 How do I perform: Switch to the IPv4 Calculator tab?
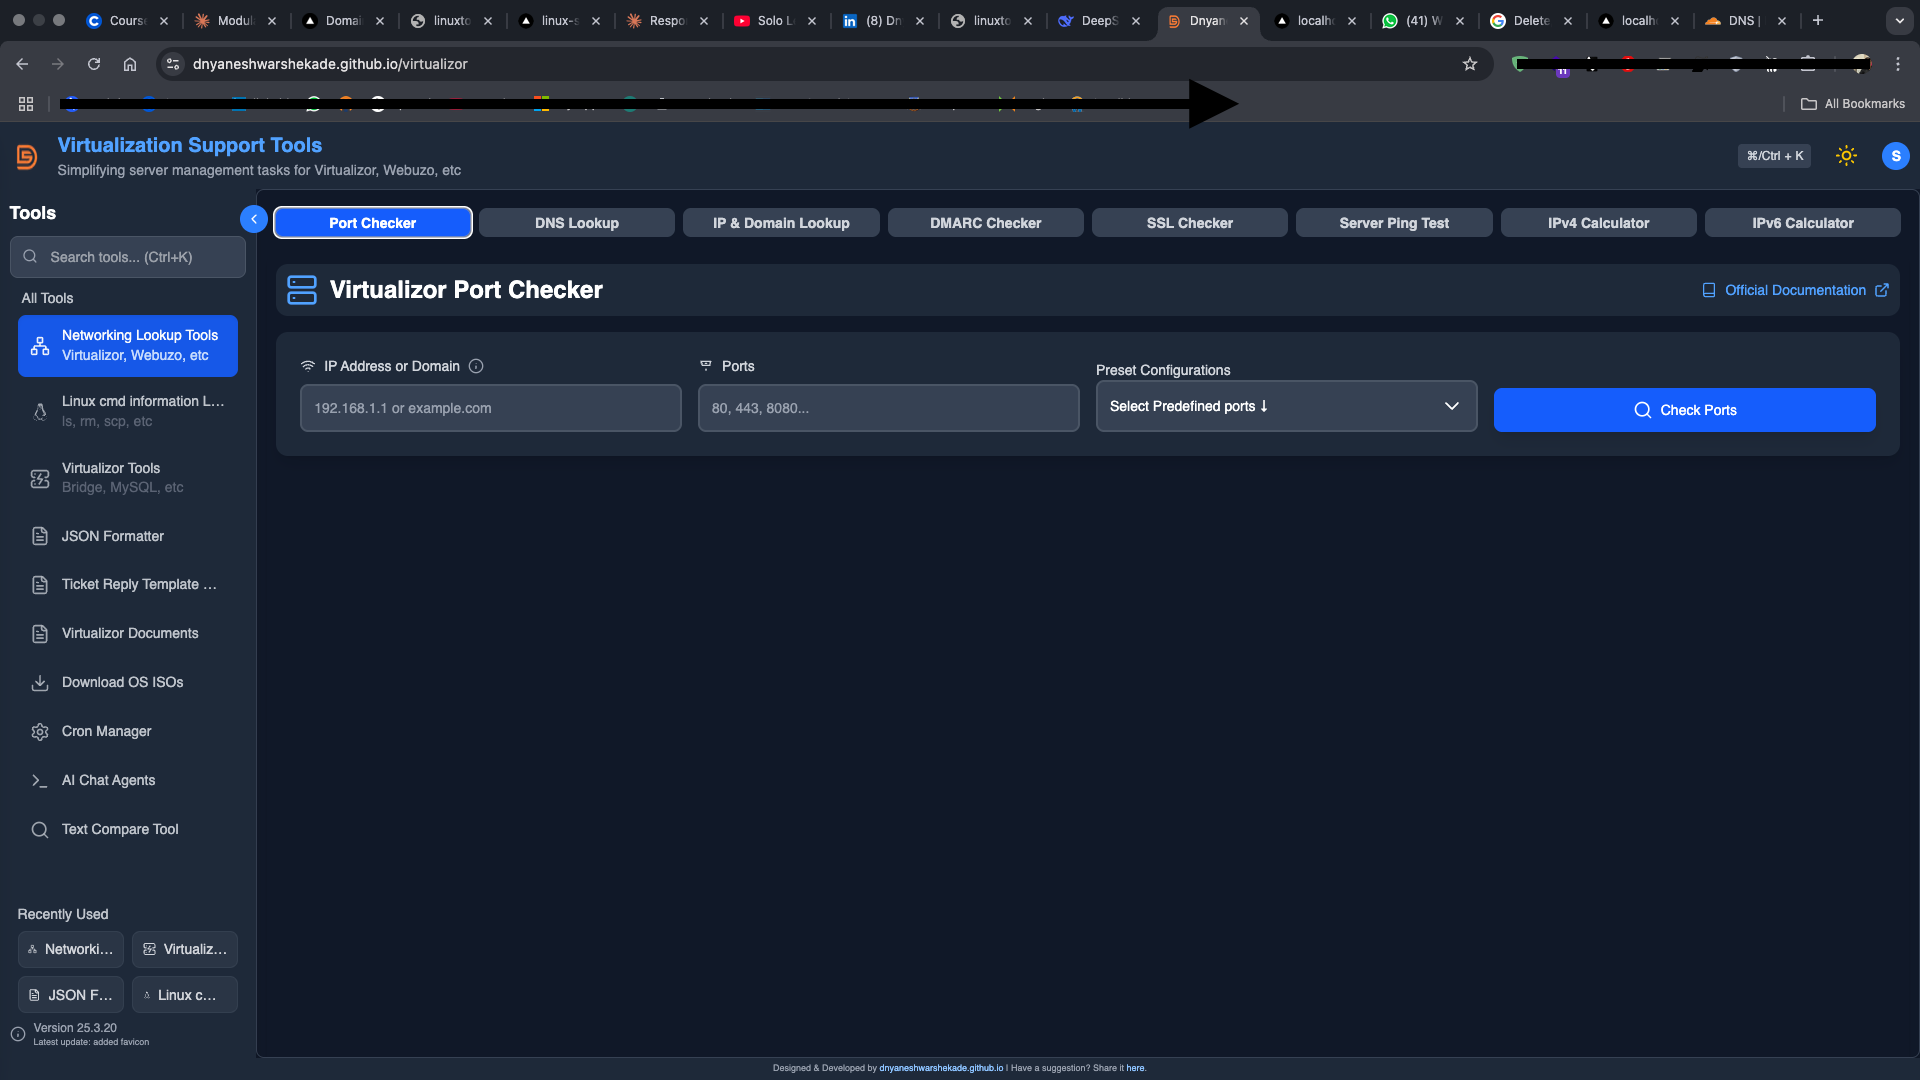(x=1599, y=223)
